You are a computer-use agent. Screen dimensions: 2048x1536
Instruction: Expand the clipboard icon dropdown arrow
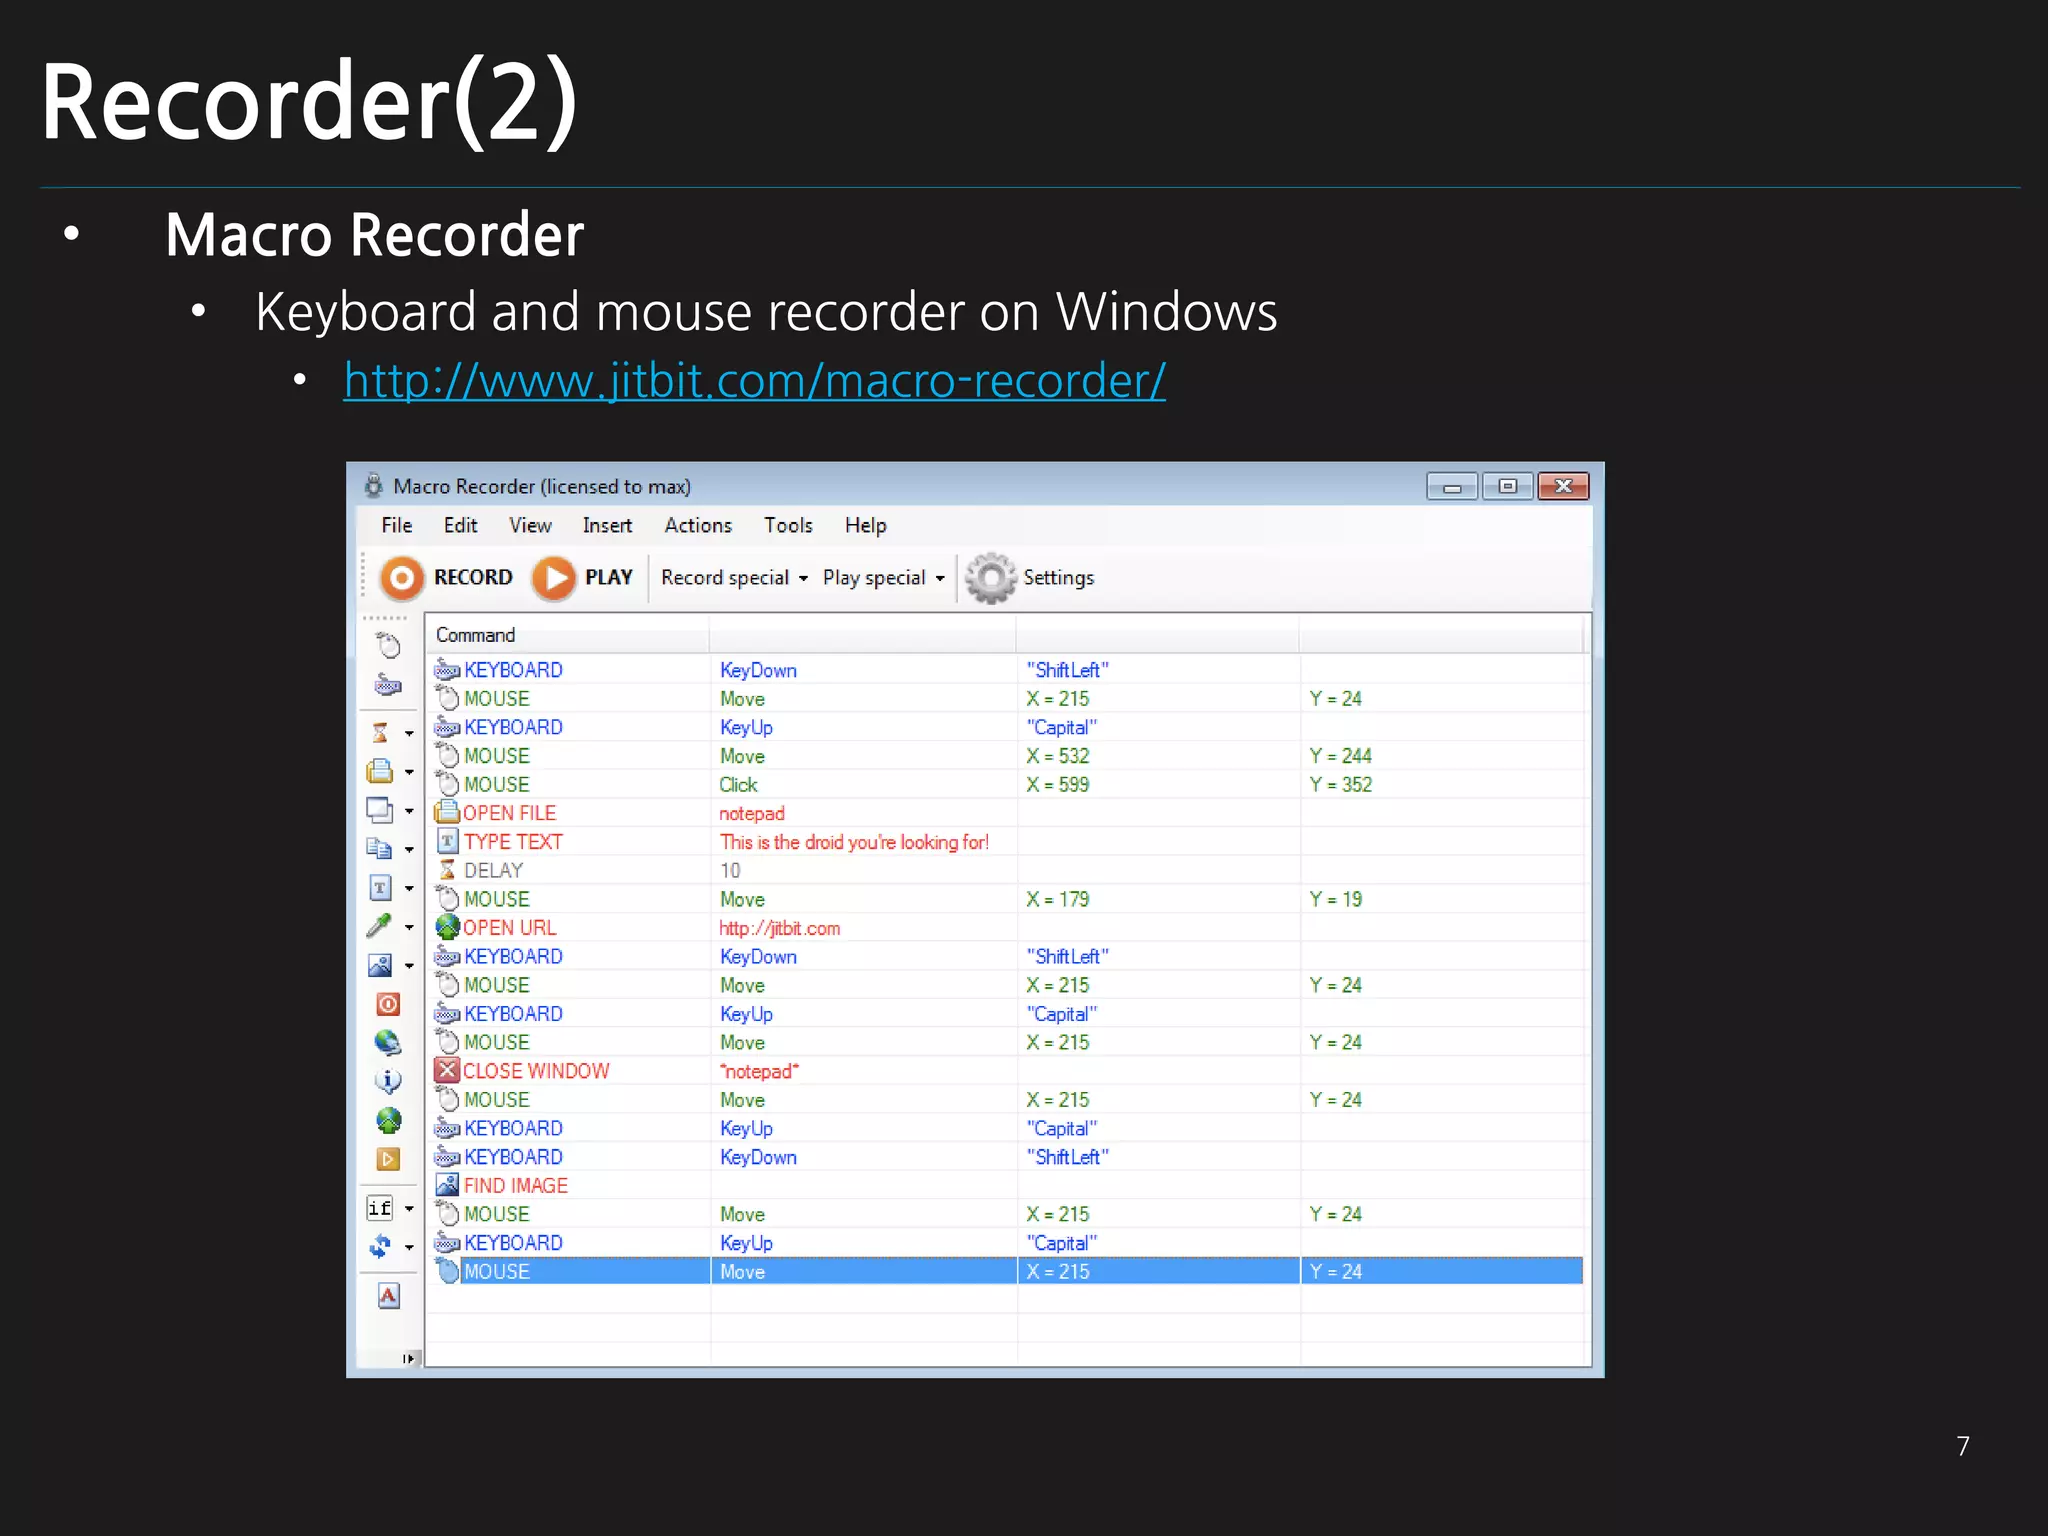coord(409,850)
